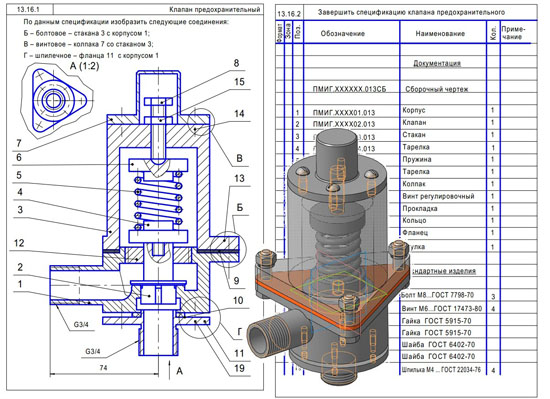Viewport: 550px width, 399px height.
Task: Click the Обозначение column header
Action: pyautogui.click(x=343, y=34)
